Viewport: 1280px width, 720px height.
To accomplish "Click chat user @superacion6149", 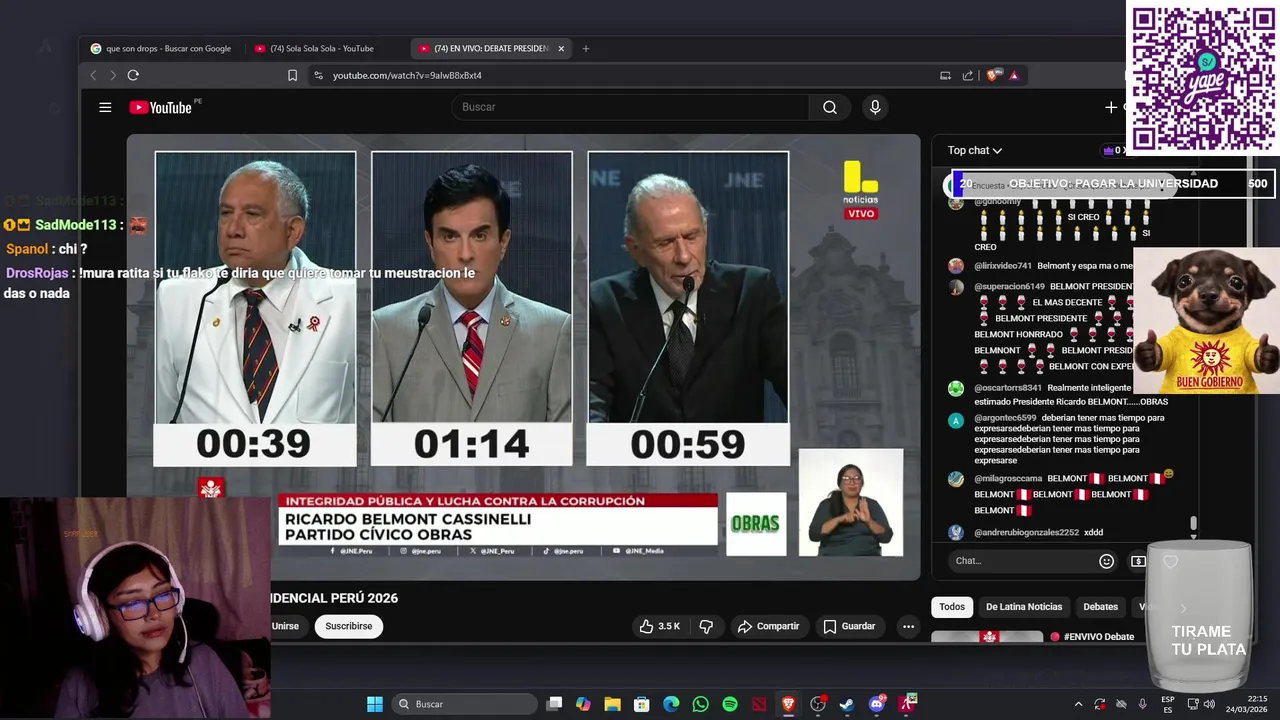I will tap(1009, 286).
